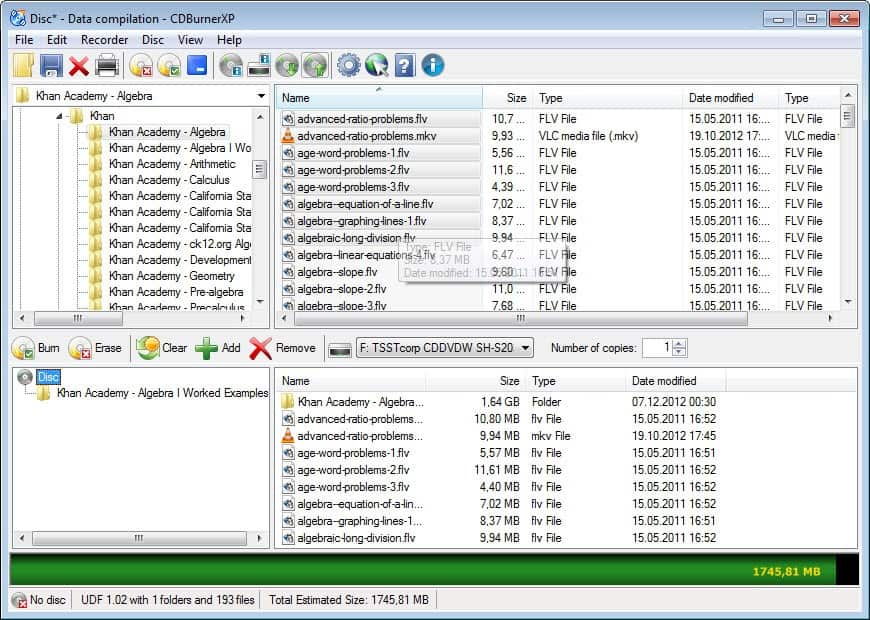The width and height of the screenshot is (870, 620).
Task: Select Khan Academy - Pre-algebra folder in tree
Action: click(x=176, y=293)
